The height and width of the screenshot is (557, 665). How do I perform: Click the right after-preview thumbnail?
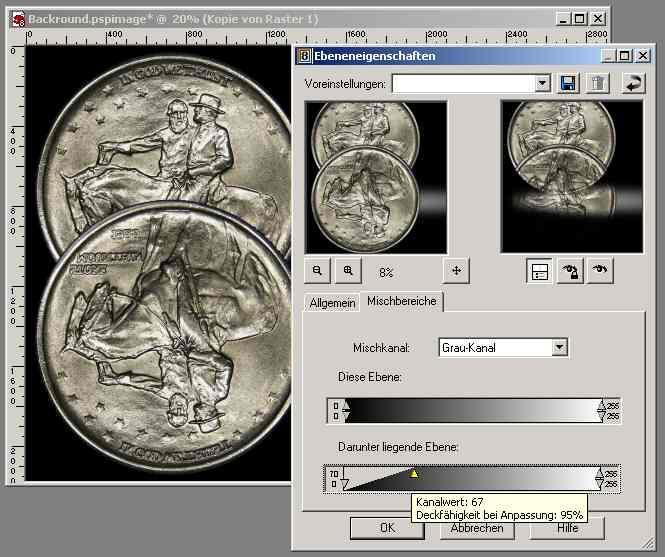[572, 177]
